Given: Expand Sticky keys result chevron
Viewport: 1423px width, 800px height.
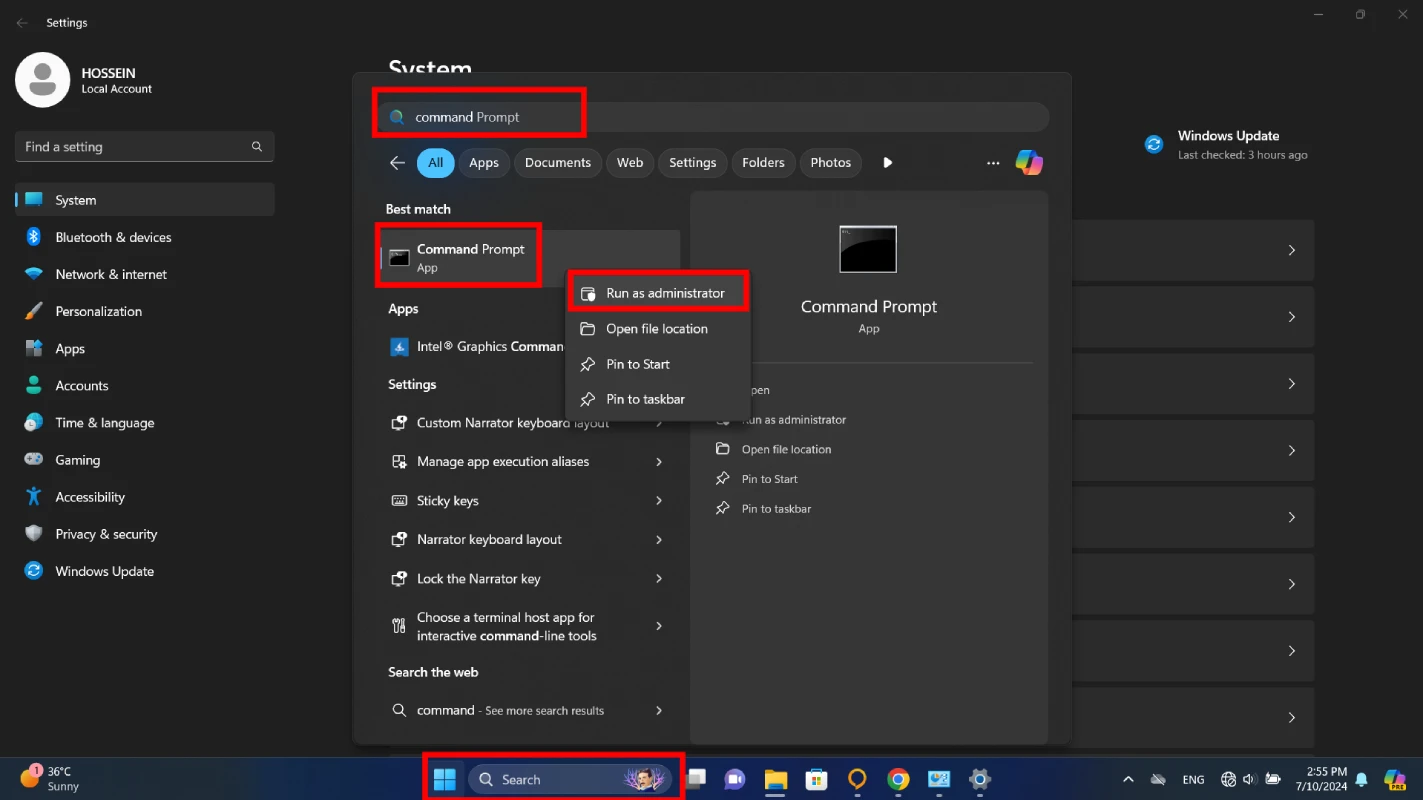Looking at the screenshot, I should 659,500.
